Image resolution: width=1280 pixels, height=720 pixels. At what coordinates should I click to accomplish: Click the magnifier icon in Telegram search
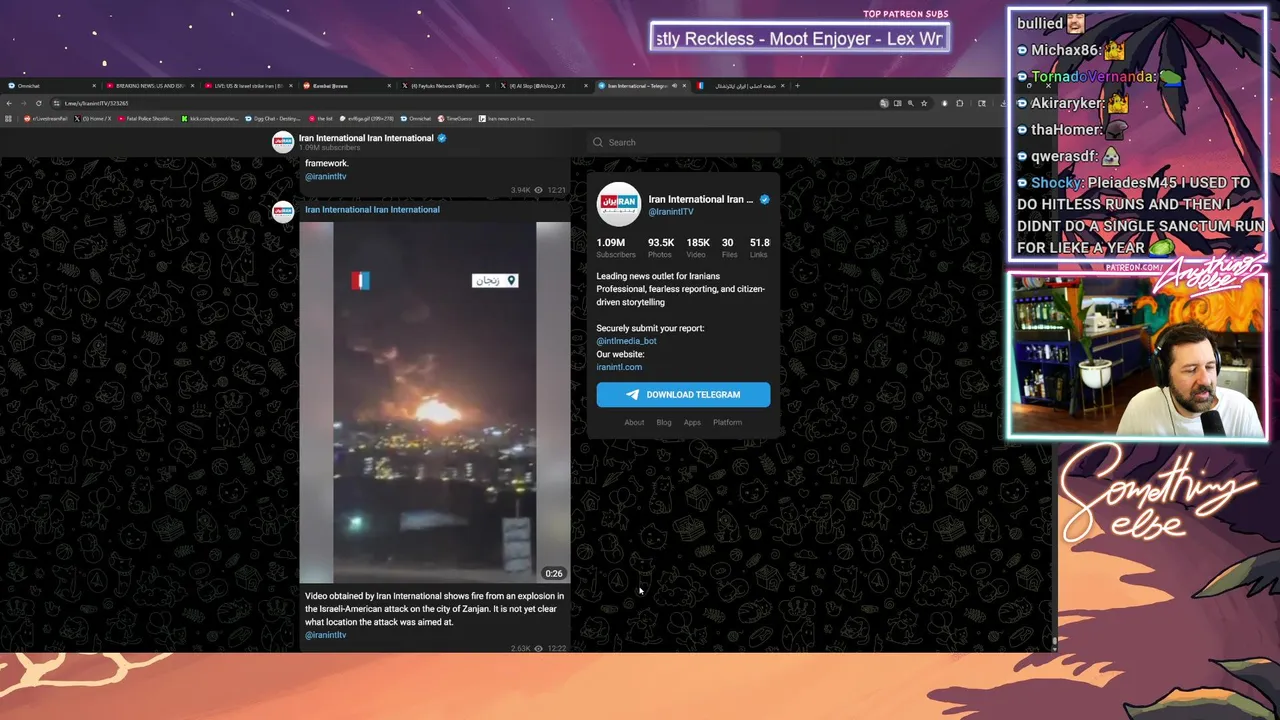point(598,142)
